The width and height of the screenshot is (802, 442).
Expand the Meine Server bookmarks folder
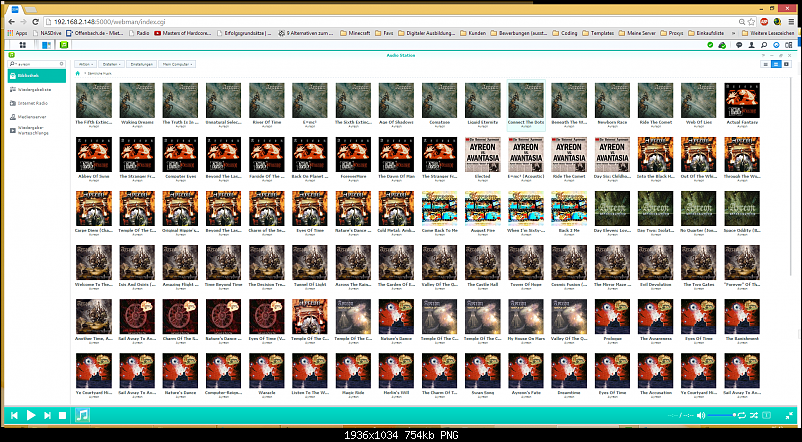click(637, 33)
